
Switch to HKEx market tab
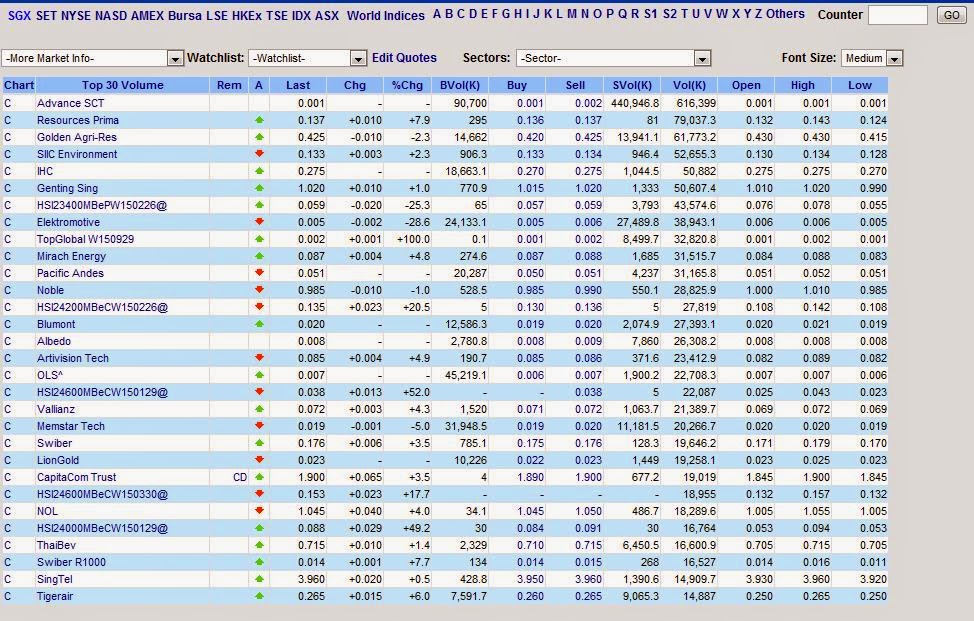click(x=247, y=16)
